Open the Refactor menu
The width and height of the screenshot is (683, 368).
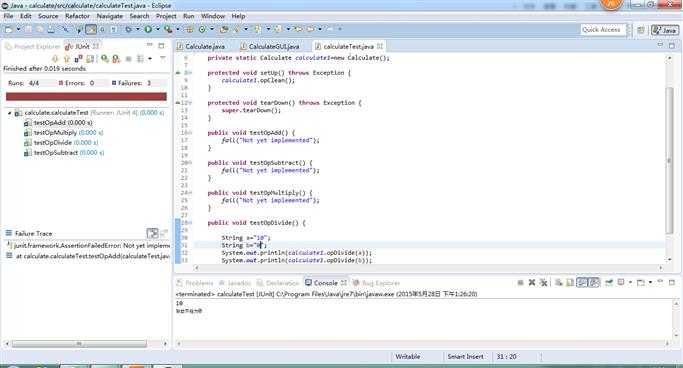pyautogui.click(x=77, y=16)
